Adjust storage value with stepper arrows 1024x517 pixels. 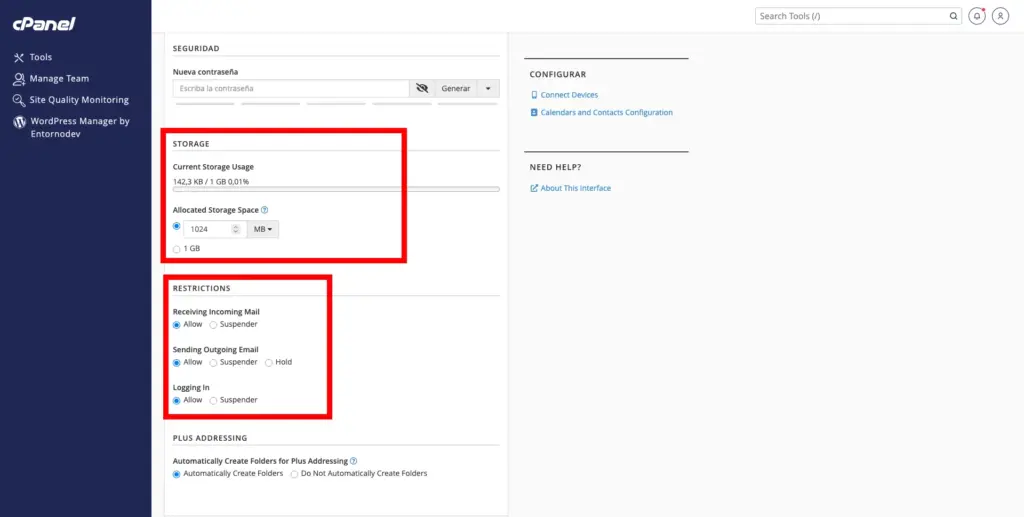coord(236,229)
